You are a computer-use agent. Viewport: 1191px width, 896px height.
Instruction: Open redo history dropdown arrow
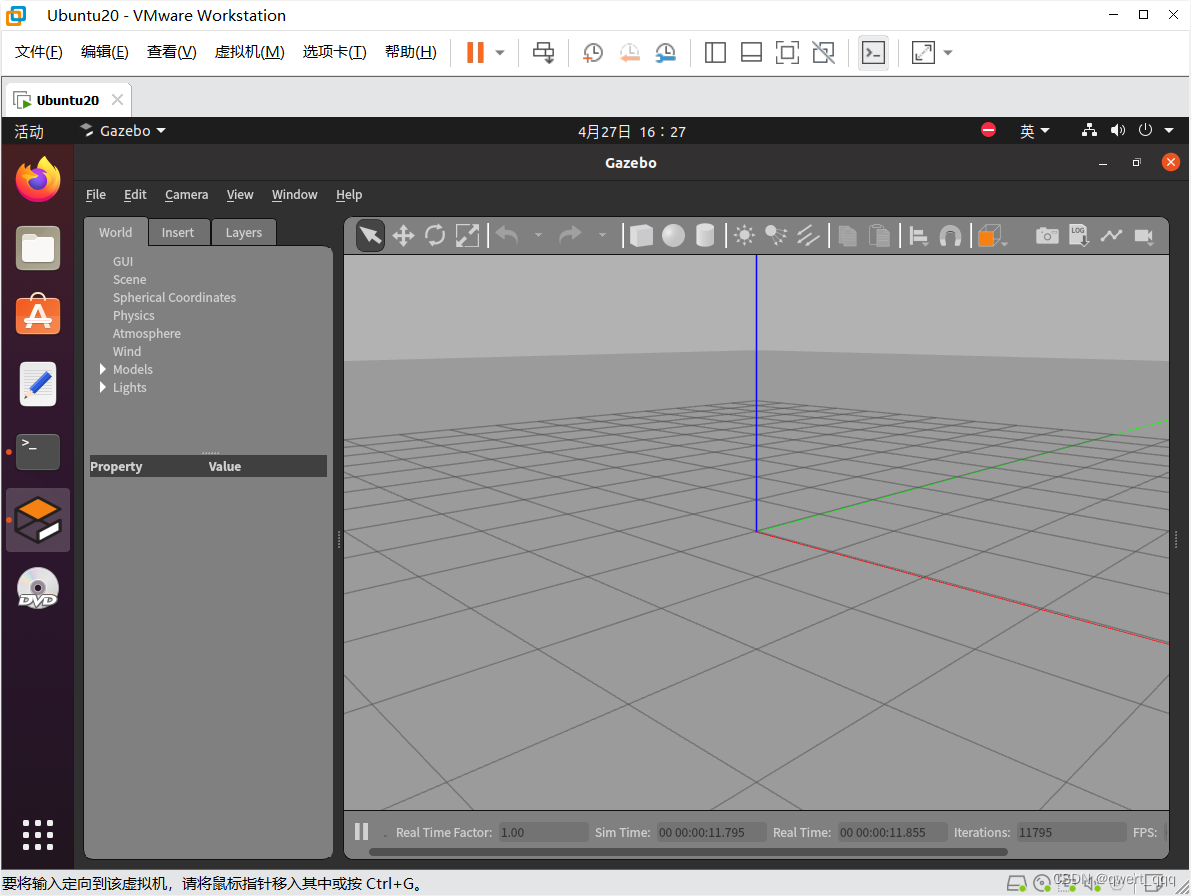tap(602, 235)
